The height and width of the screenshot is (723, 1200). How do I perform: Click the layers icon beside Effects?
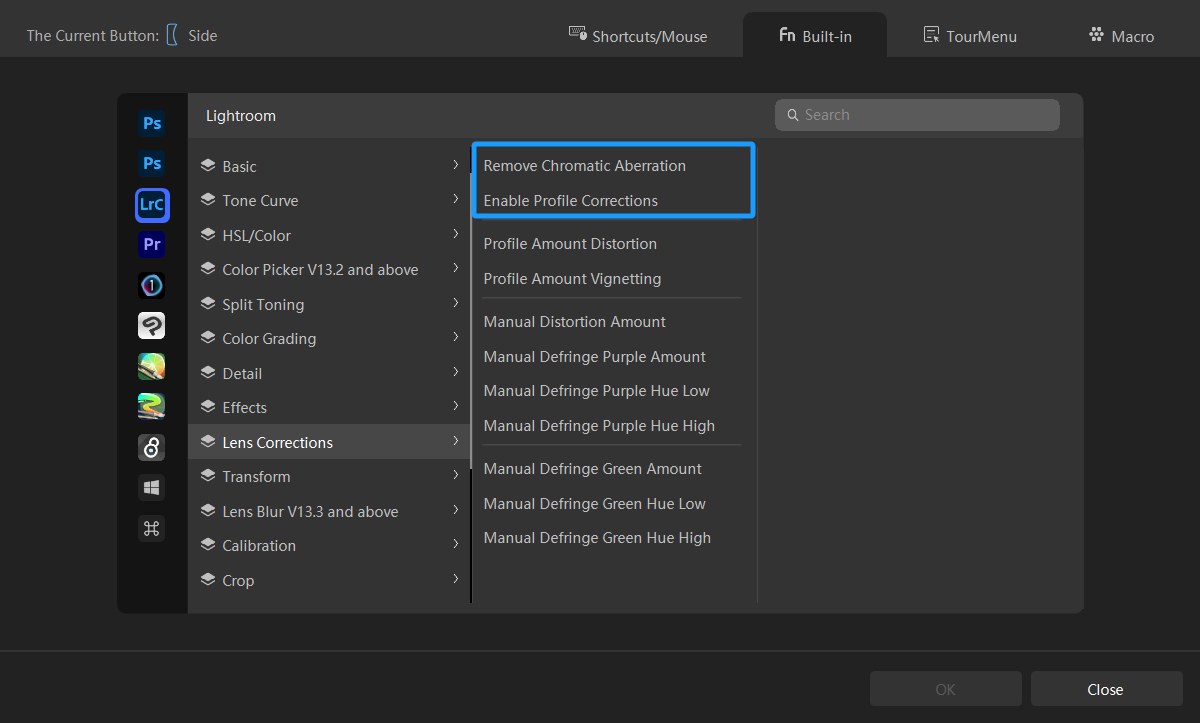tap(208, 407)
